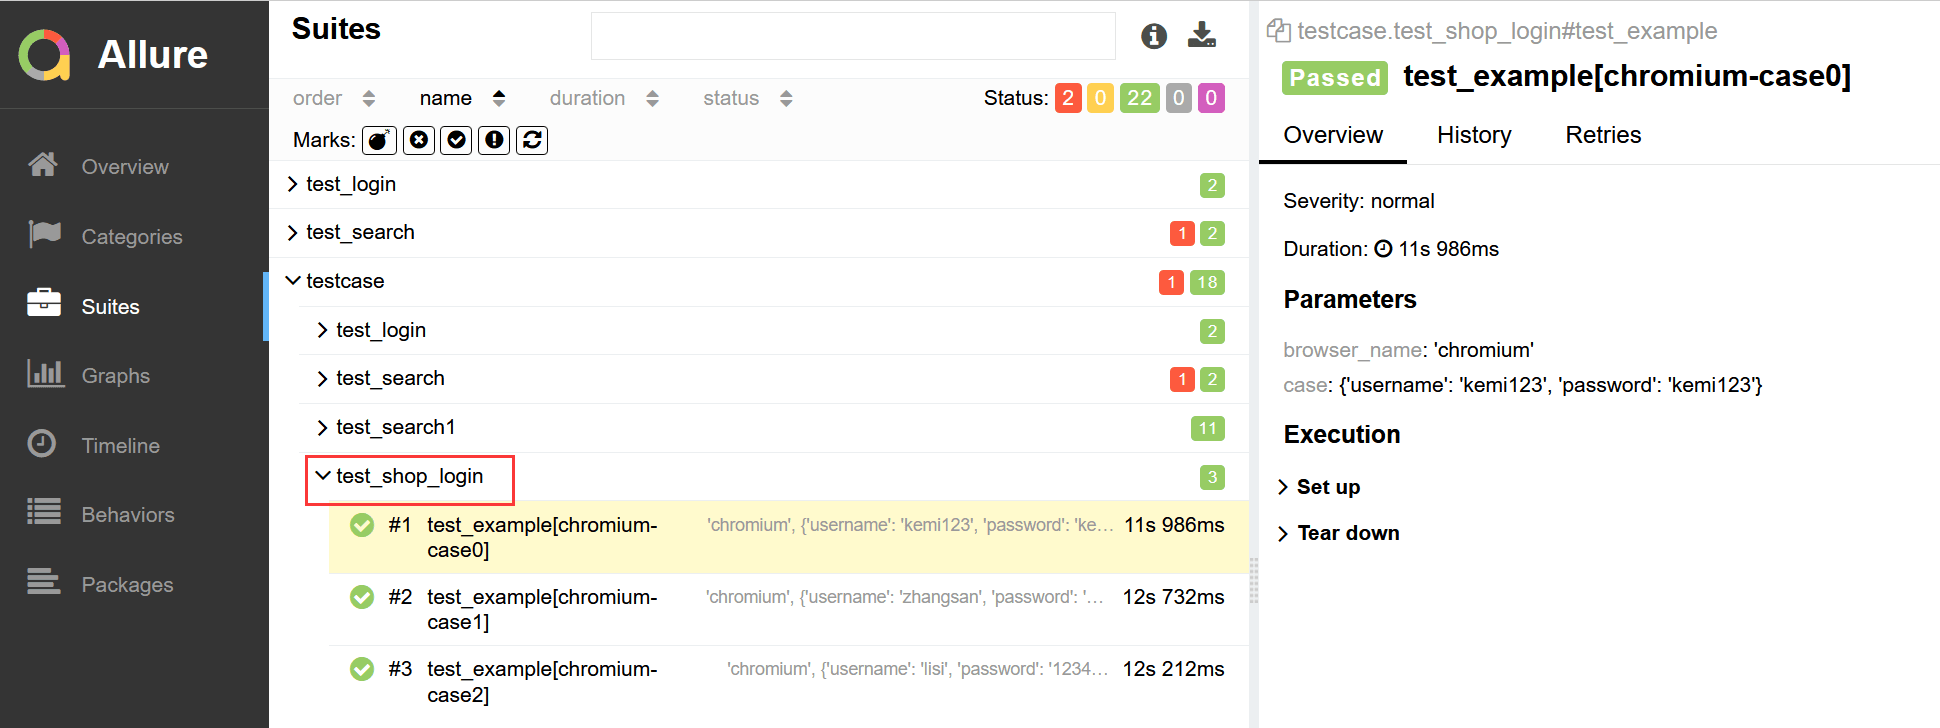Open the Graphs section from the sidebar

[114, 375]
